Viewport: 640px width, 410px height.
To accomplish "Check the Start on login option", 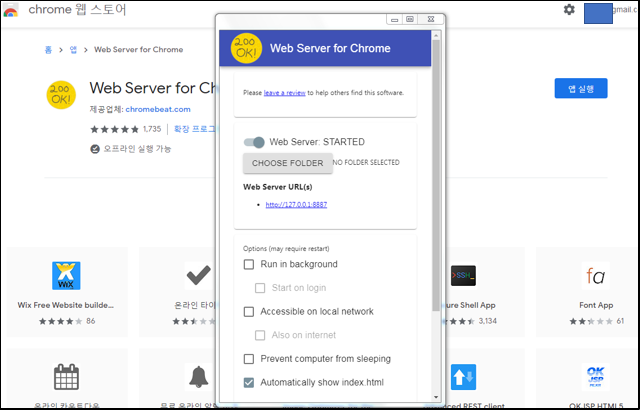I will tap(260, 288).
